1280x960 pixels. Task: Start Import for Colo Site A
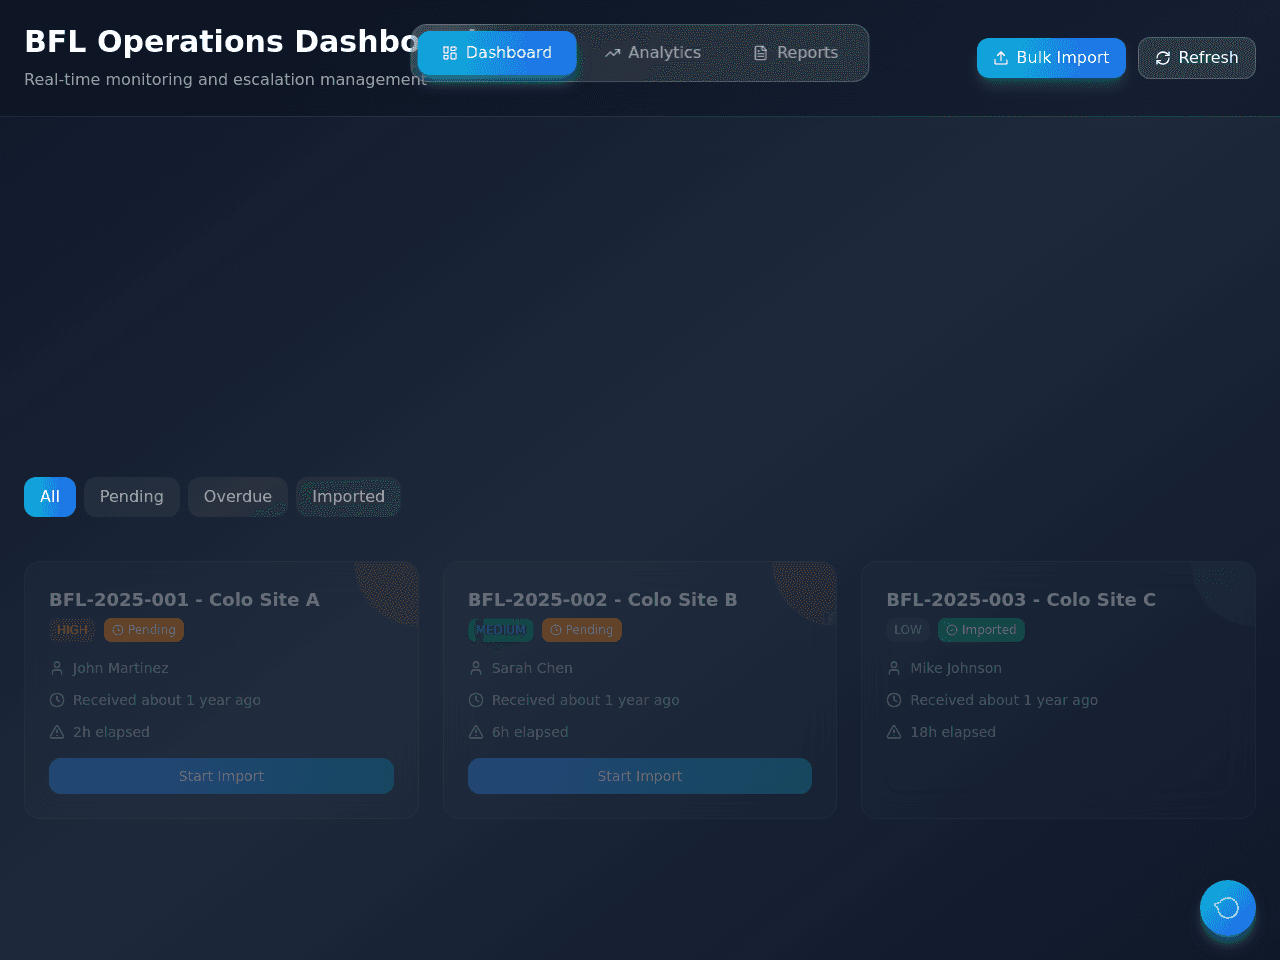(x=221, y=776)
